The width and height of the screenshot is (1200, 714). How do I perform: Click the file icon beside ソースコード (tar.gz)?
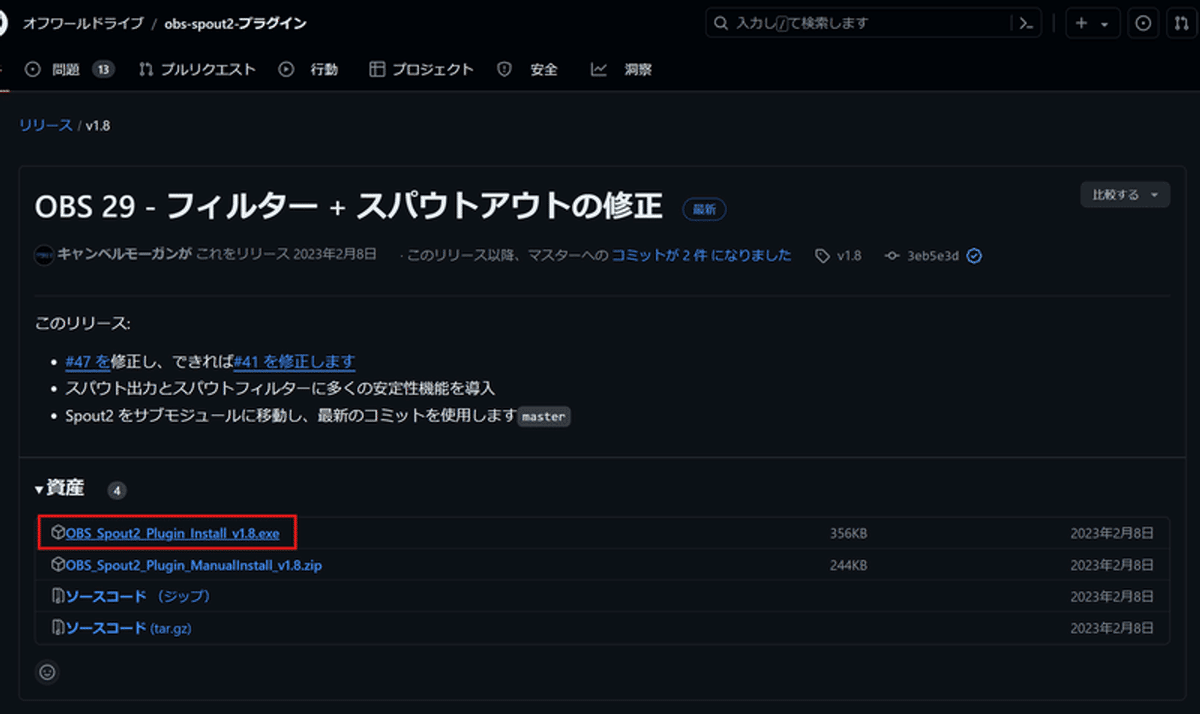tap(58, 628)
